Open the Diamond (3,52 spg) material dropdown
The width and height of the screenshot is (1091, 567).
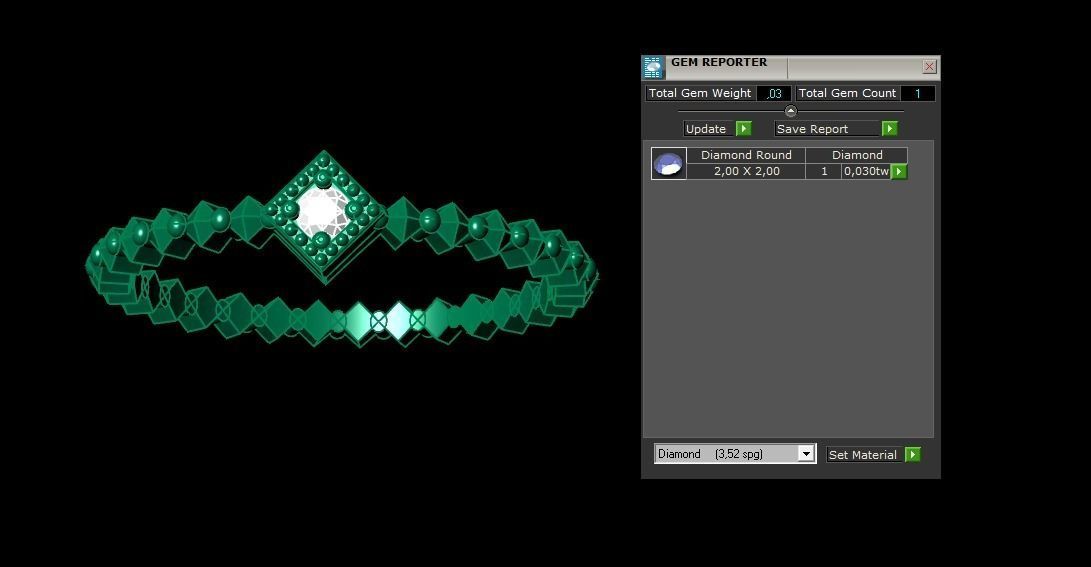click(x=735, y=454)
